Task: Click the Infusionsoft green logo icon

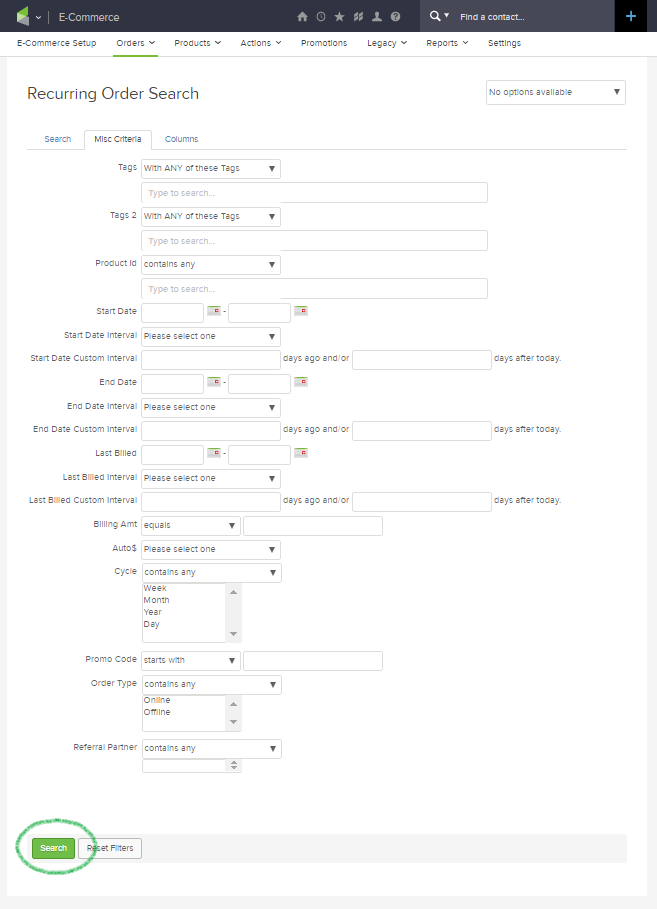Action: click(23, 16)
